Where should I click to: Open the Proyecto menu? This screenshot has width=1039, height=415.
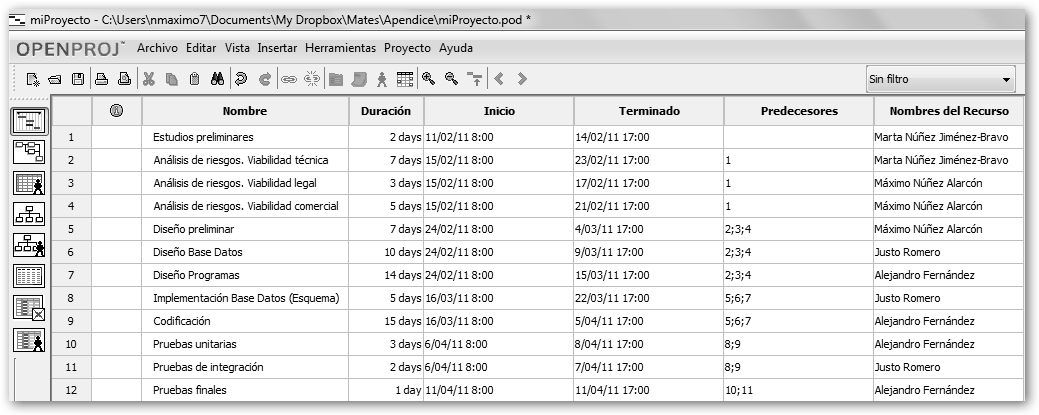point(407,47)
